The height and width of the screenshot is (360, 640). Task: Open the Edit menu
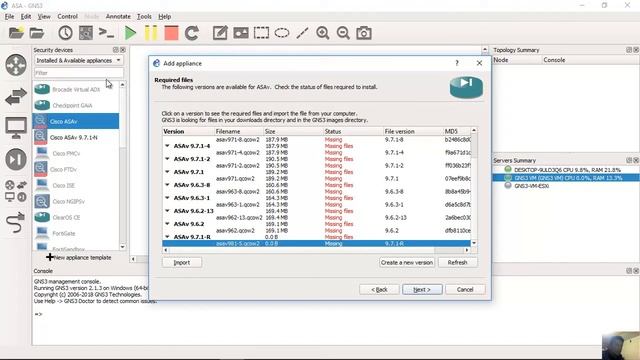pyautogui.click(x=26, y=16)
